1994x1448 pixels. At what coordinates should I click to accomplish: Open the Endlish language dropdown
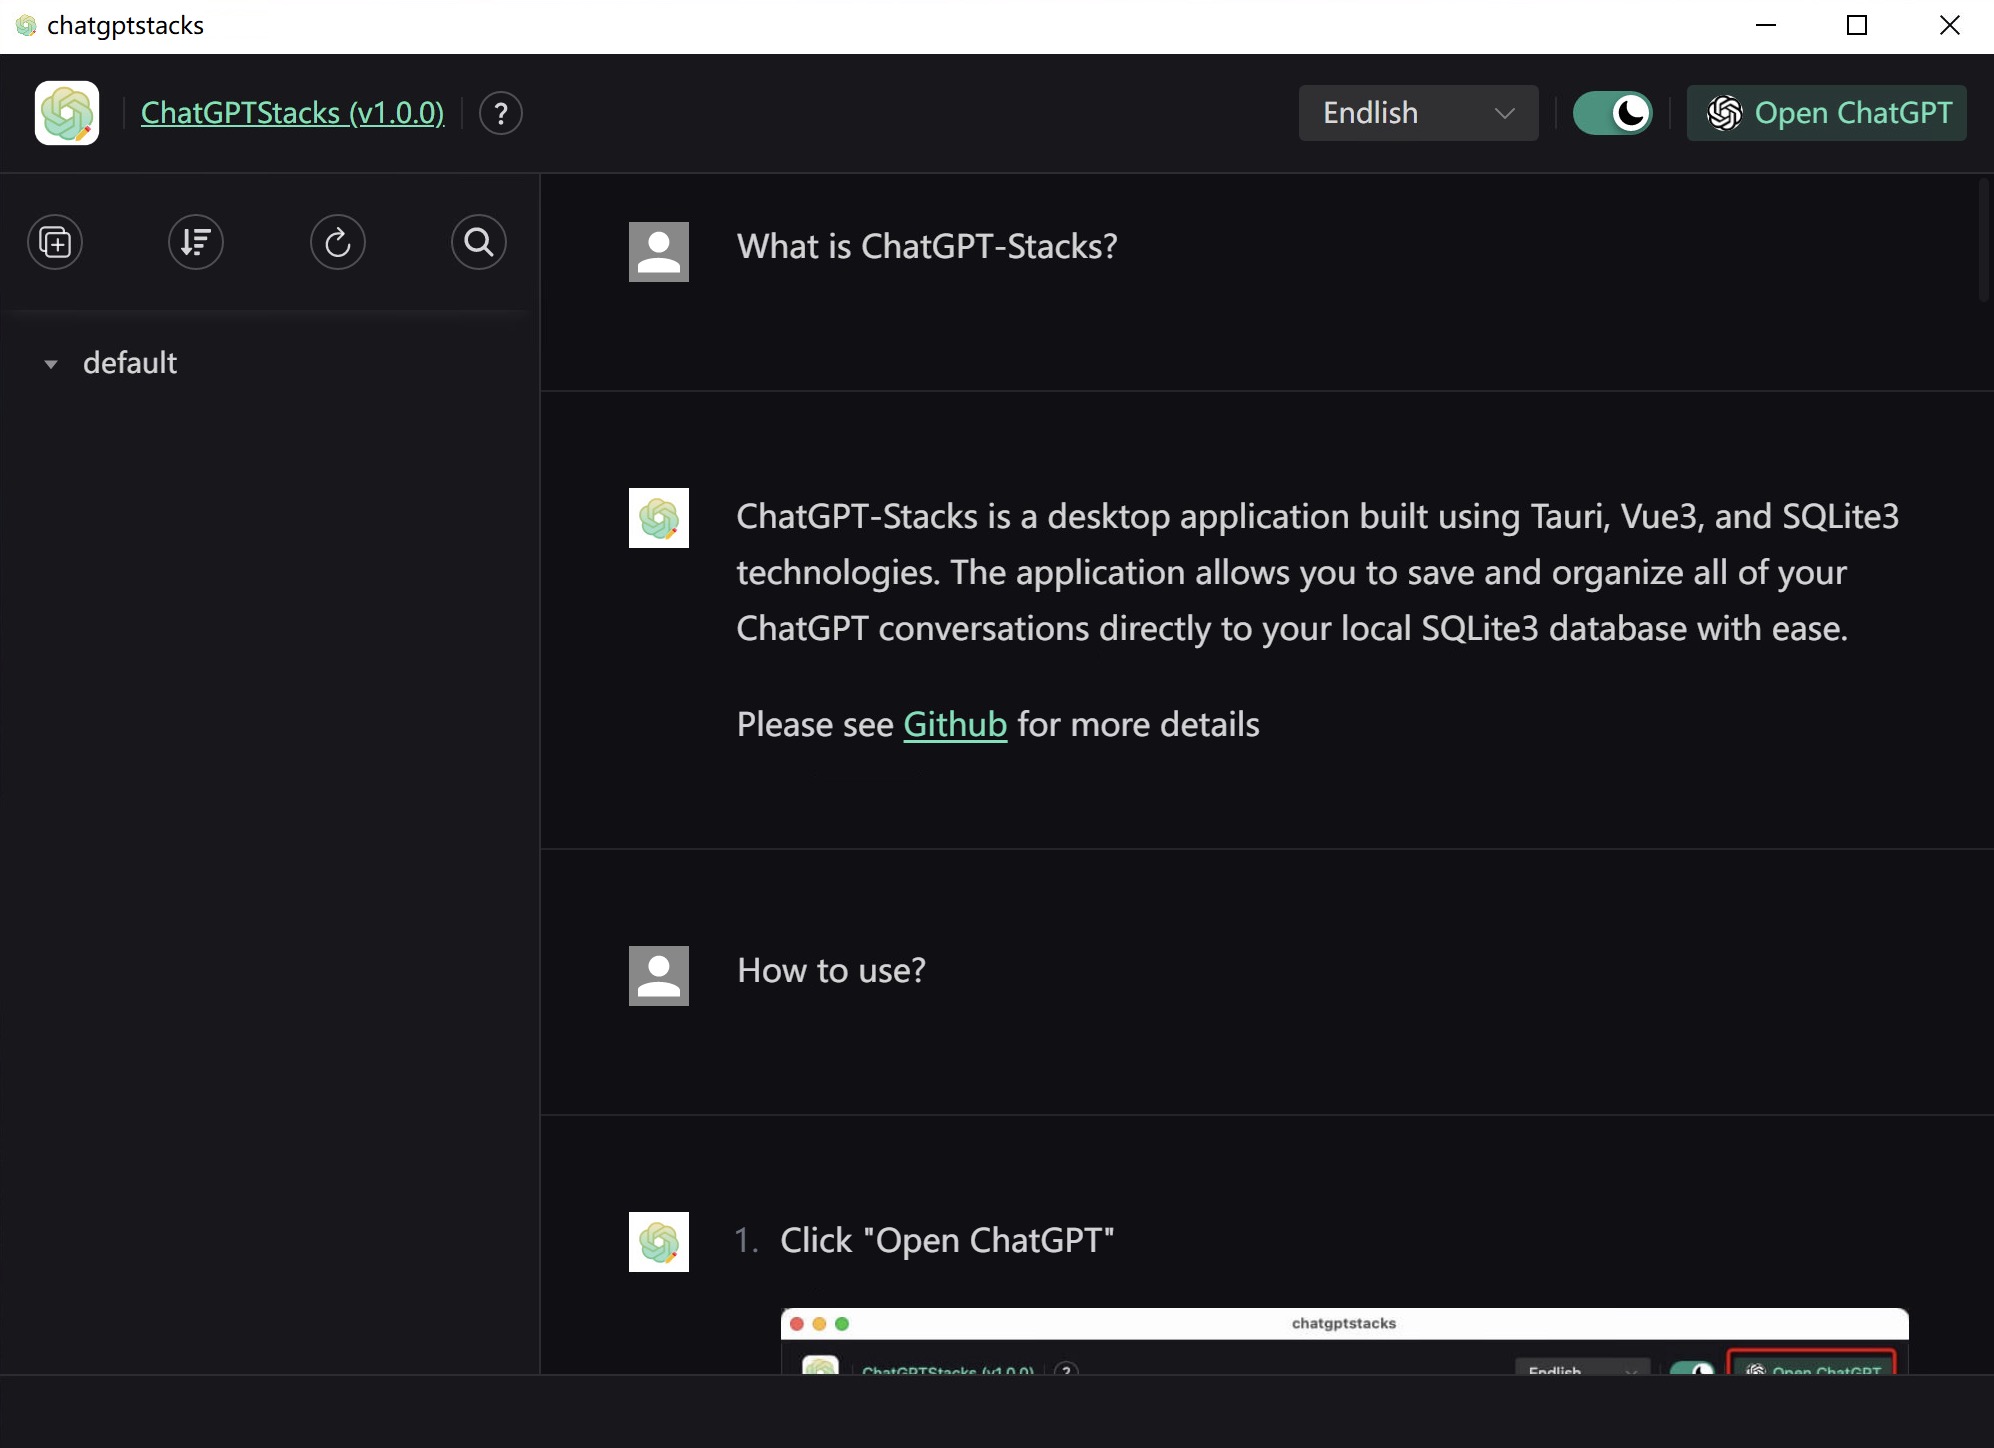[1418, 113]
